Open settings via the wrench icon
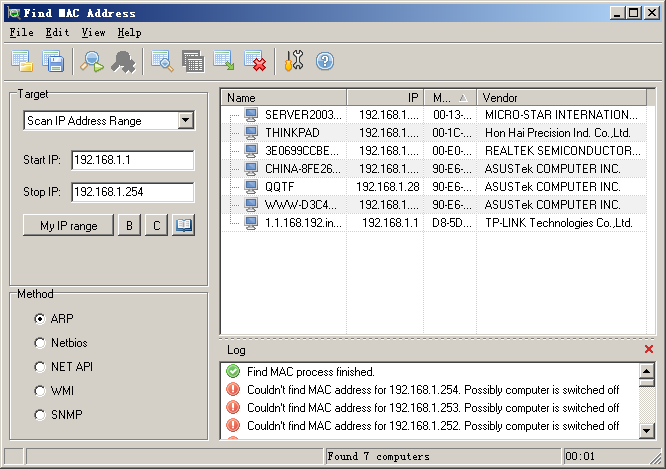666x469 pixels. point(293,62)
